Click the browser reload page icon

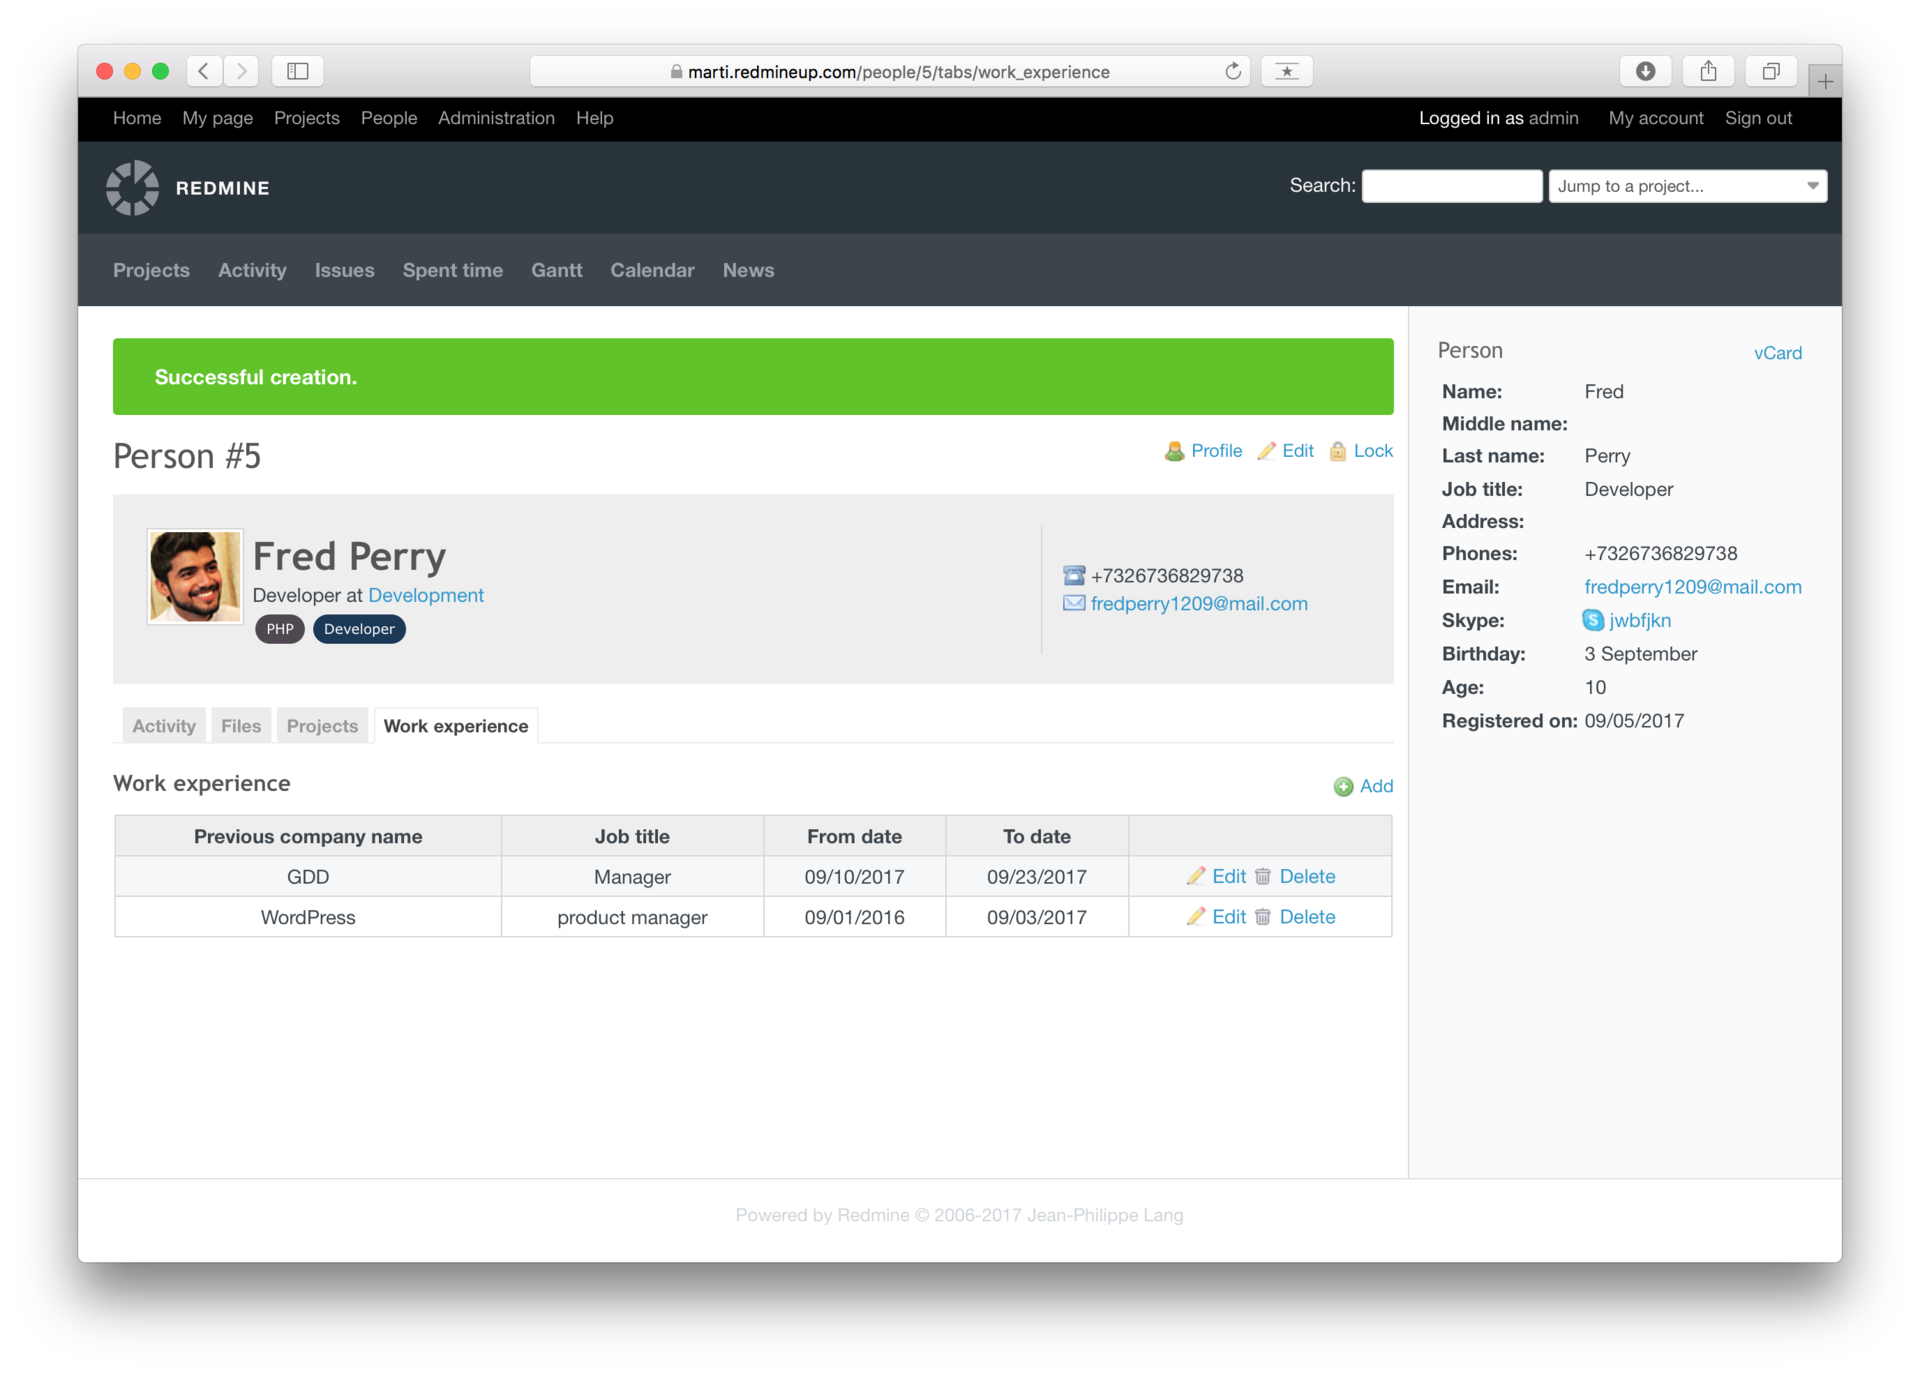[1233, 71]
